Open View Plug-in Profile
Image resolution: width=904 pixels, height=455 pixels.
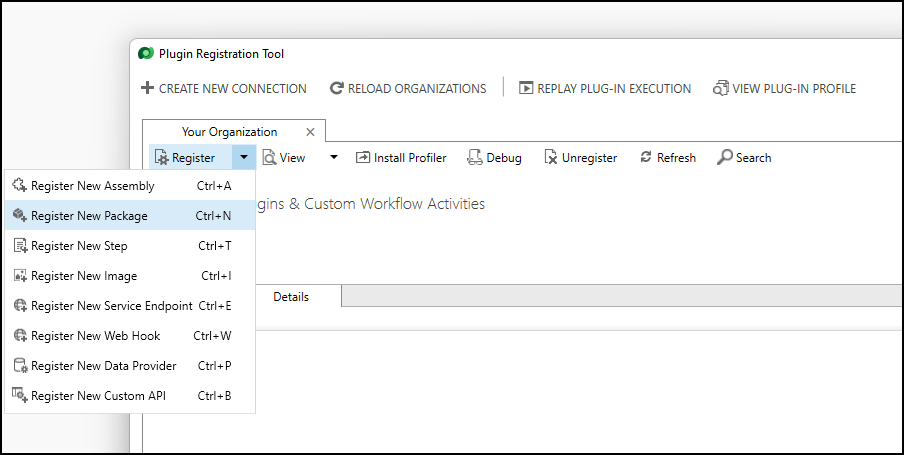point(784,89)
